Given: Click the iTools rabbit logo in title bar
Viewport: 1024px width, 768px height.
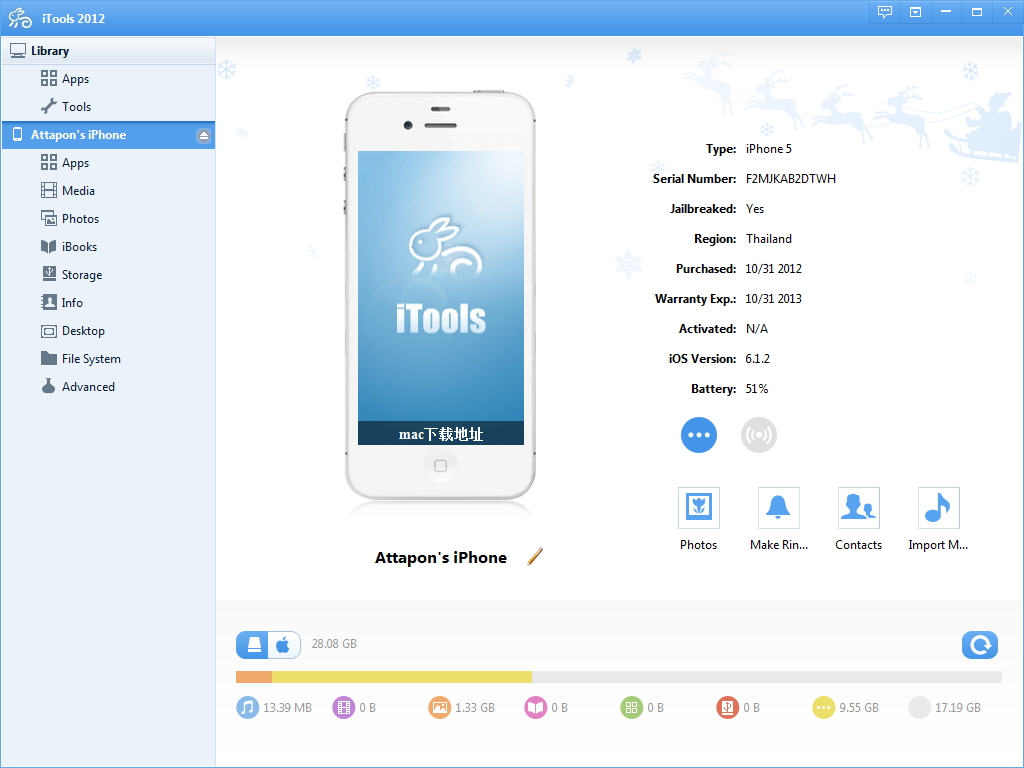Looking at the screenshot, I should 20,18.
